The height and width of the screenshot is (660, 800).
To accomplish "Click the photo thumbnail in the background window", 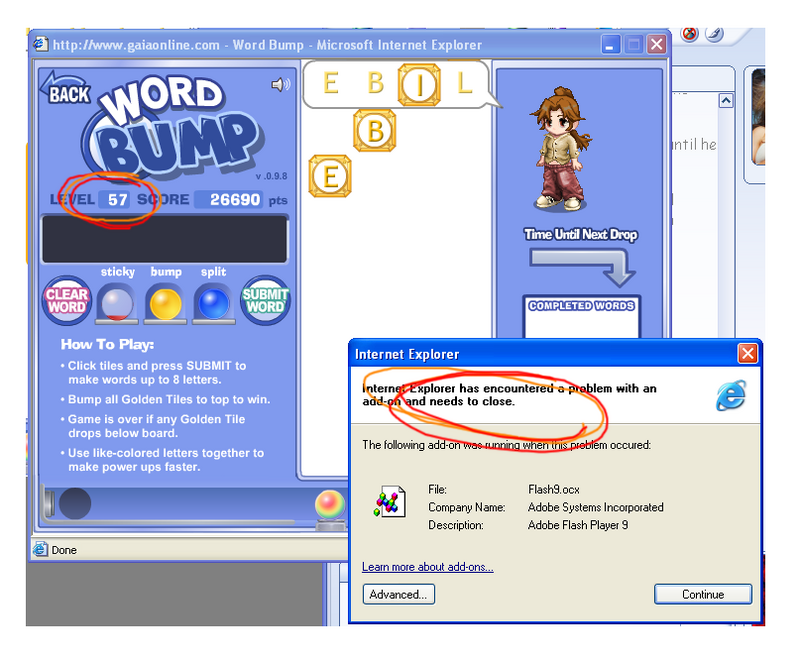I will (x=758, y=117).
